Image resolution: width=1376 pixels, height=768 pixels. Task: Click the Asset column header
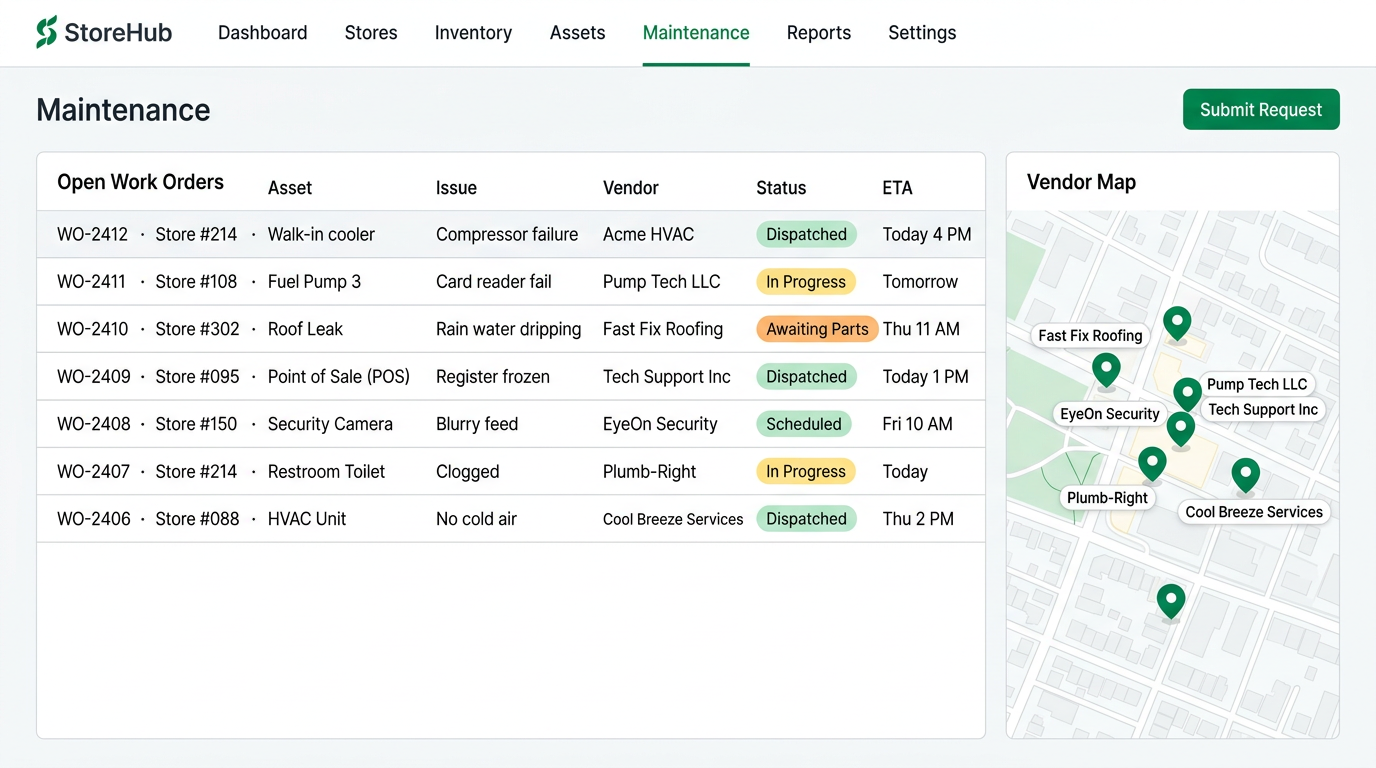290,188
